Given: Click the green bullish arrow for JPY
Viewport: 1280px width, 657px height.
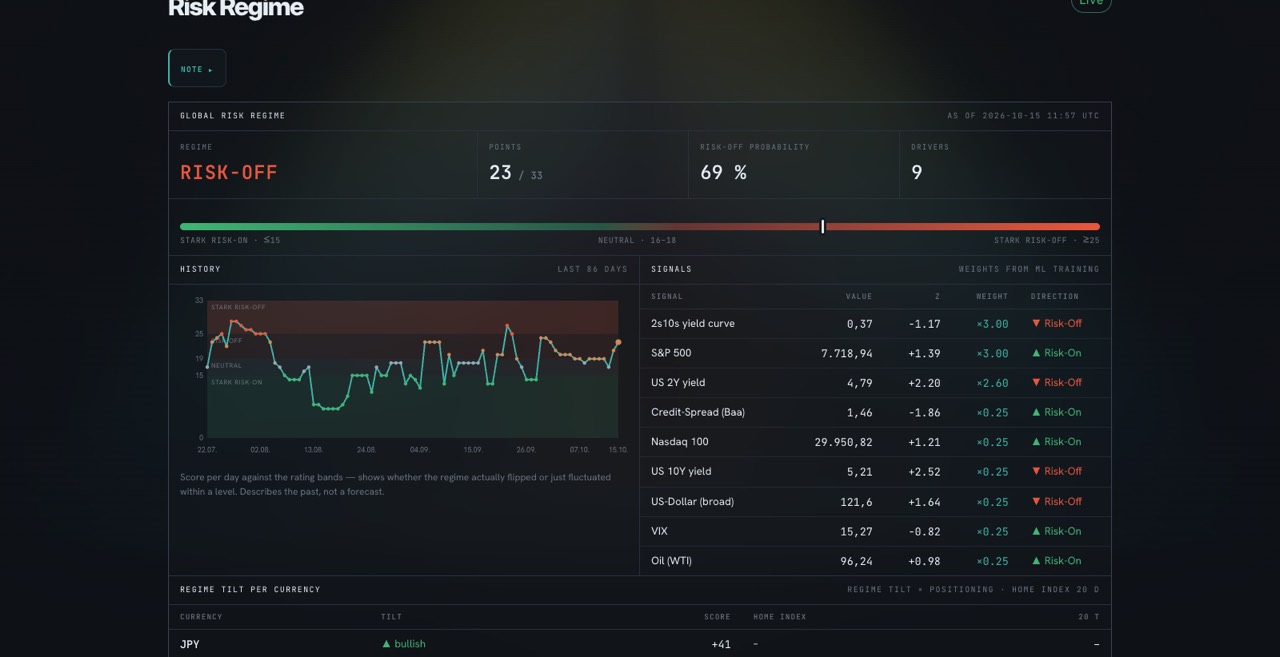Looking at the screenshot, I should point(386,644).
